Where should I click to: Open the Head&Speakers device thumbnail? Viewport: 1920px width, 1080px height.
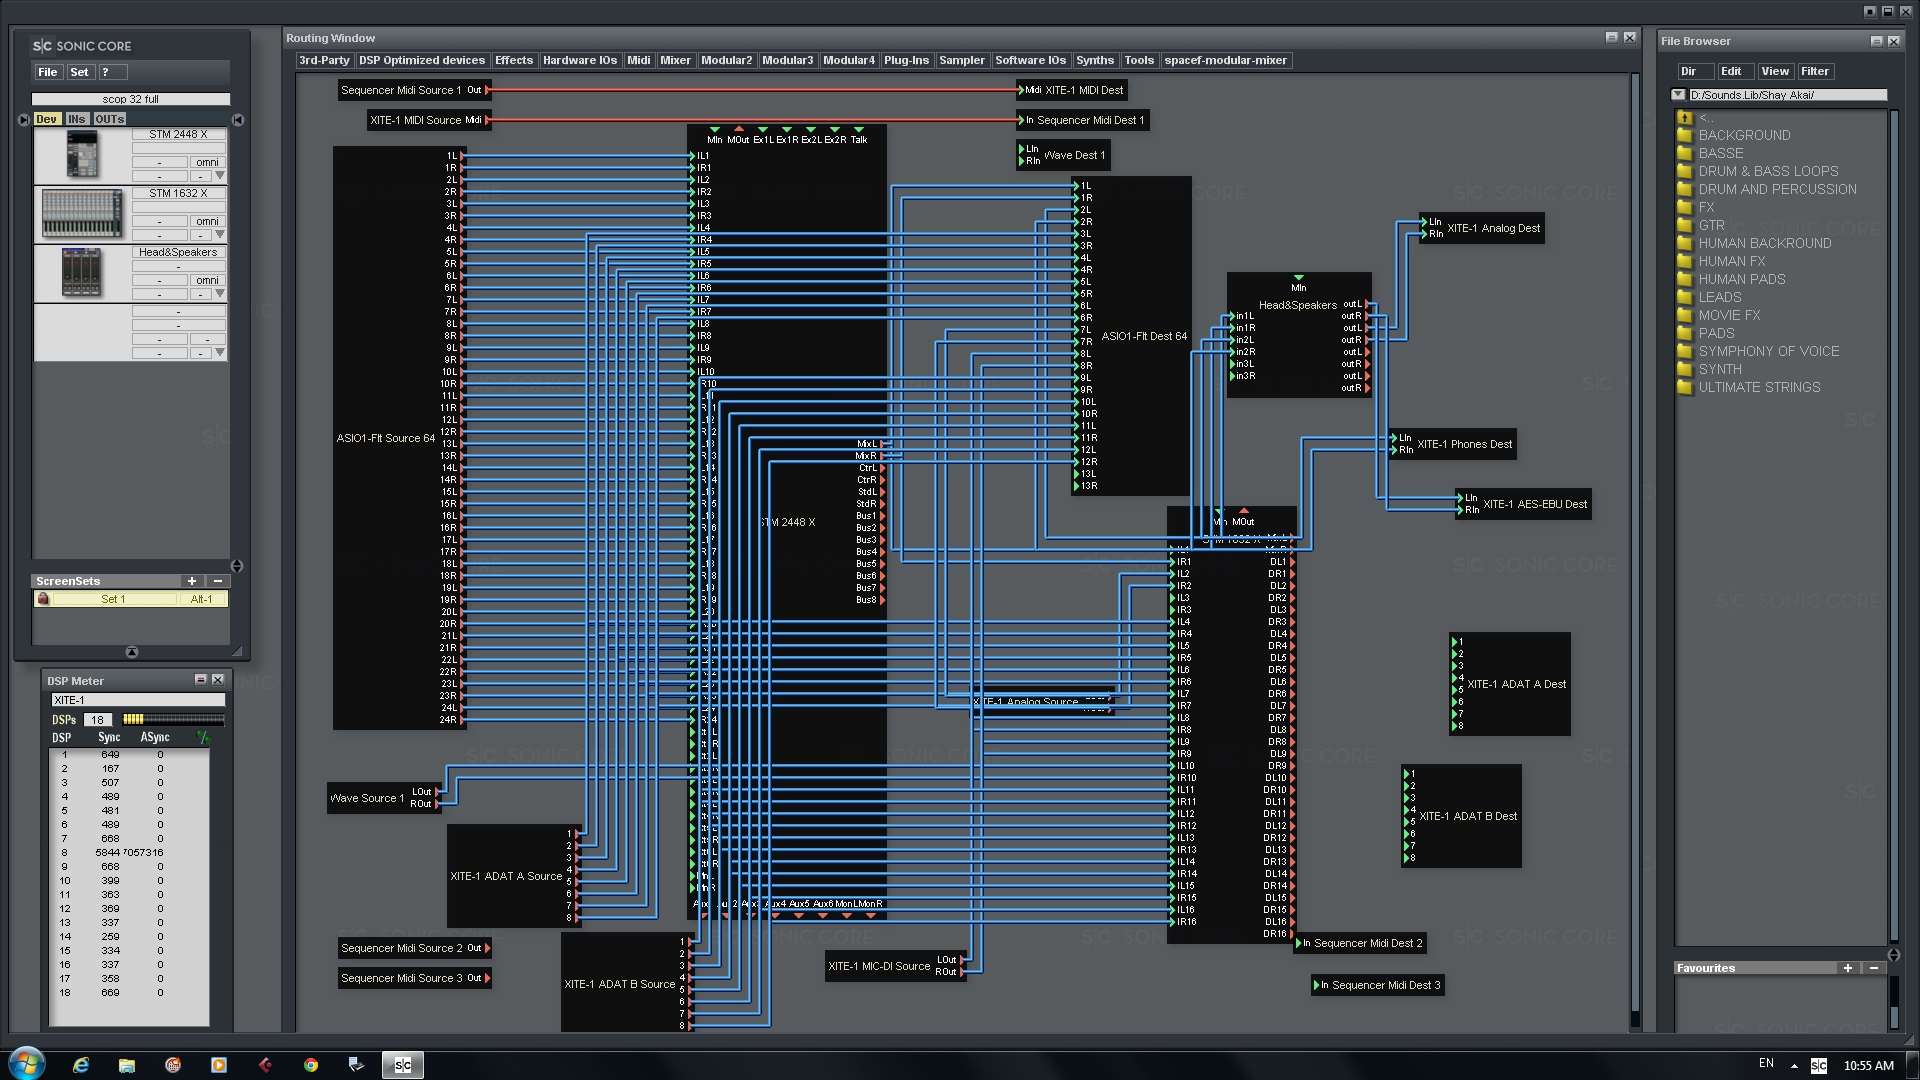pos(82,272)
